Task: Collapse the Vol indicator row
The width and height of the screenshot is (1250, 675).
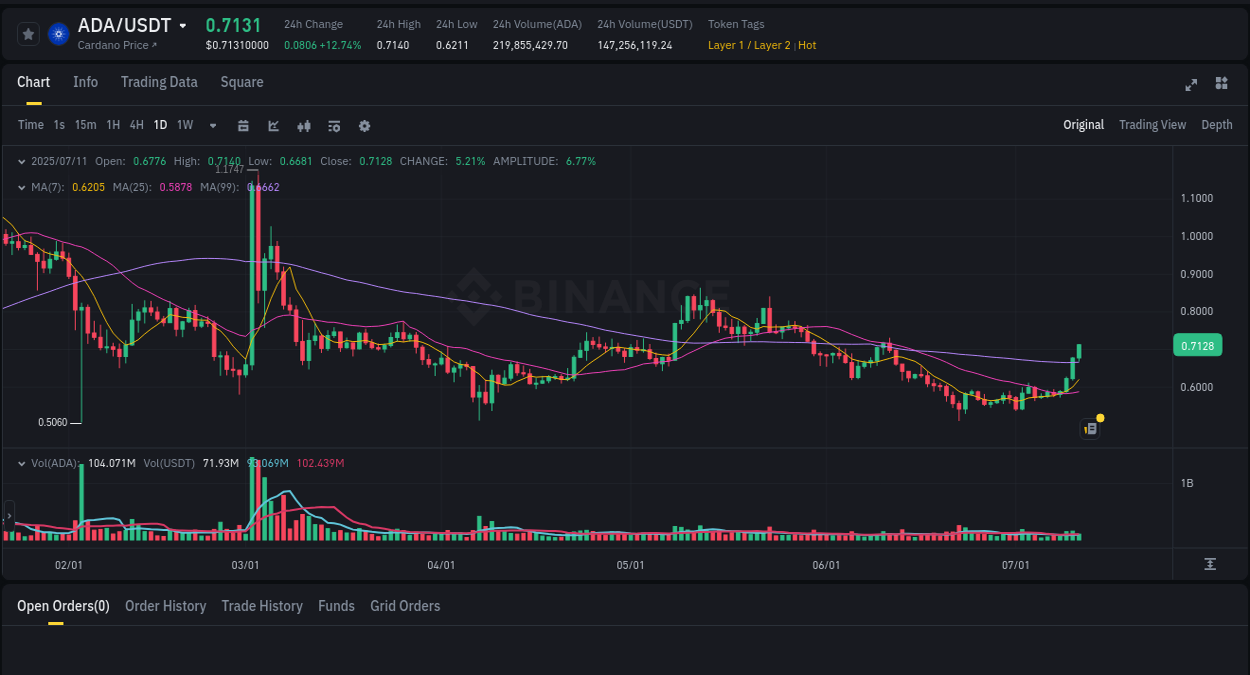Action: coord(22,463)
